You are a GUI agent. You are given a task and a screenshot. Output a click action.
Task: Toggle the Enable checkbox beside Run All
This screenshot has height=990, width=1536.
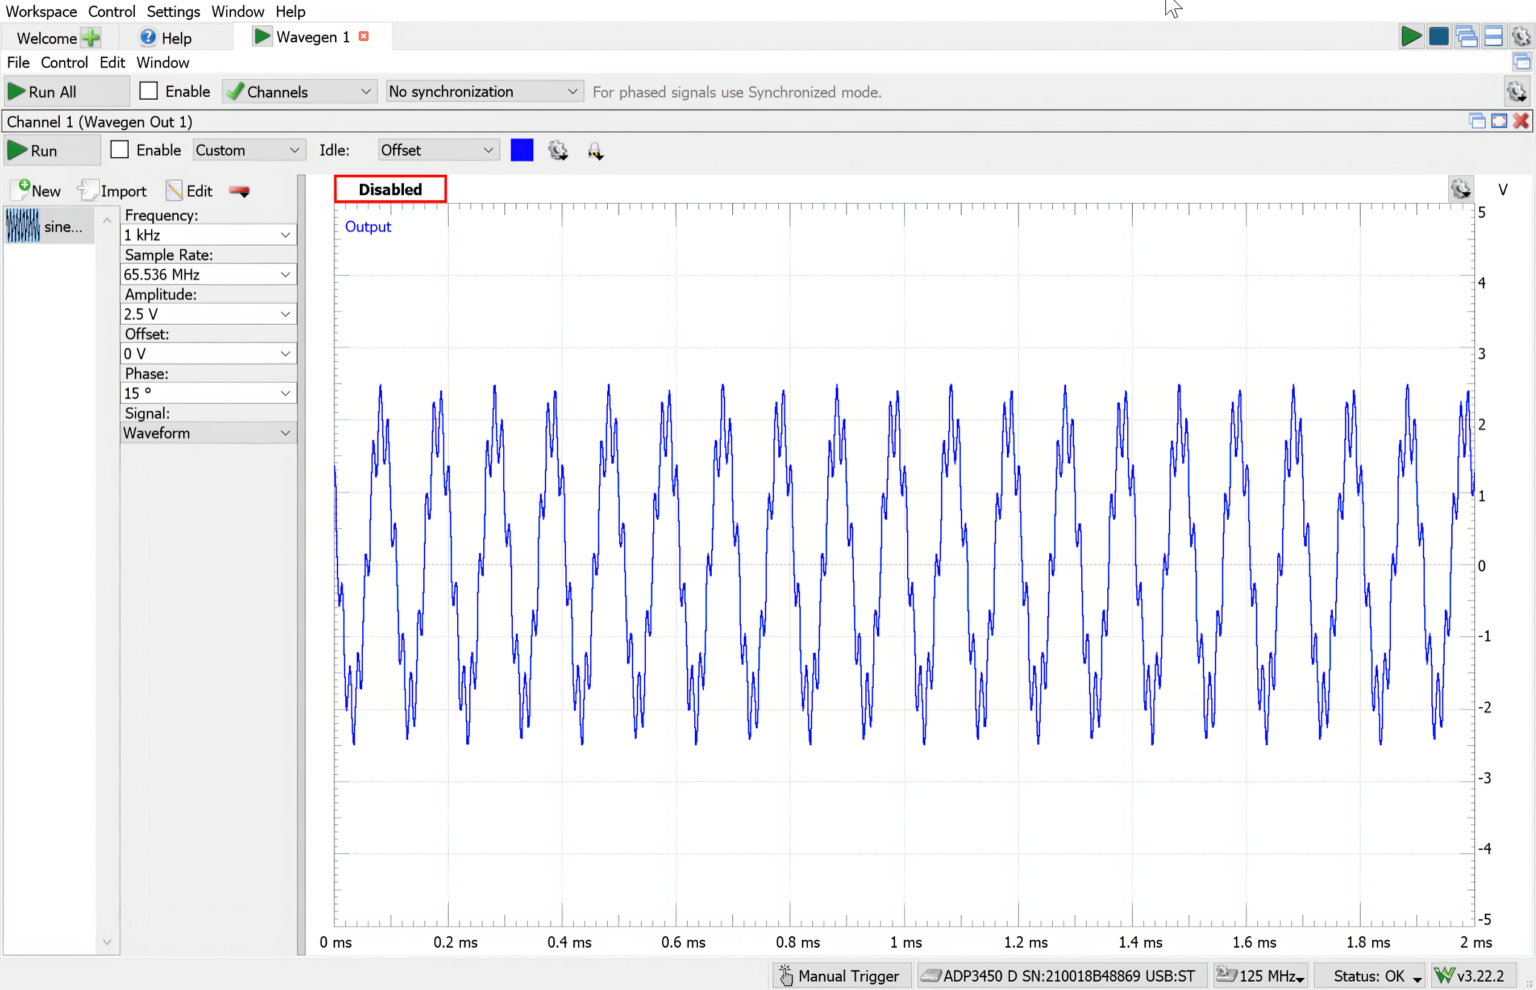tap(148, 90)
